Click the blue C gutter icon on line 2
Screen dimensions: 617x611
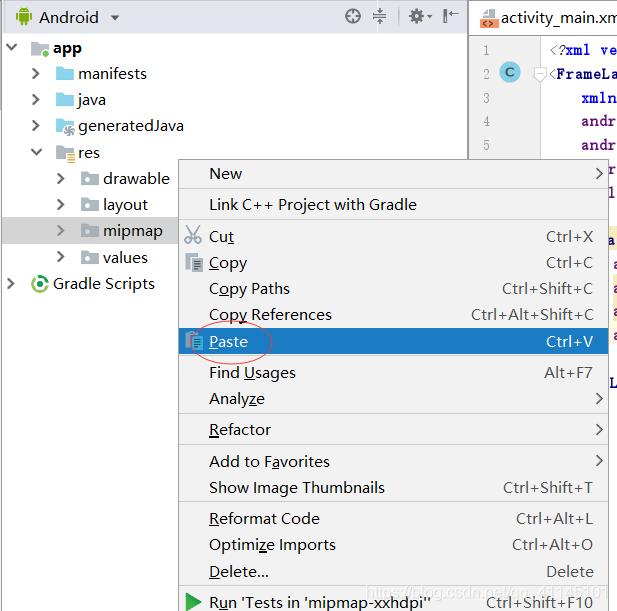(510, 72)
